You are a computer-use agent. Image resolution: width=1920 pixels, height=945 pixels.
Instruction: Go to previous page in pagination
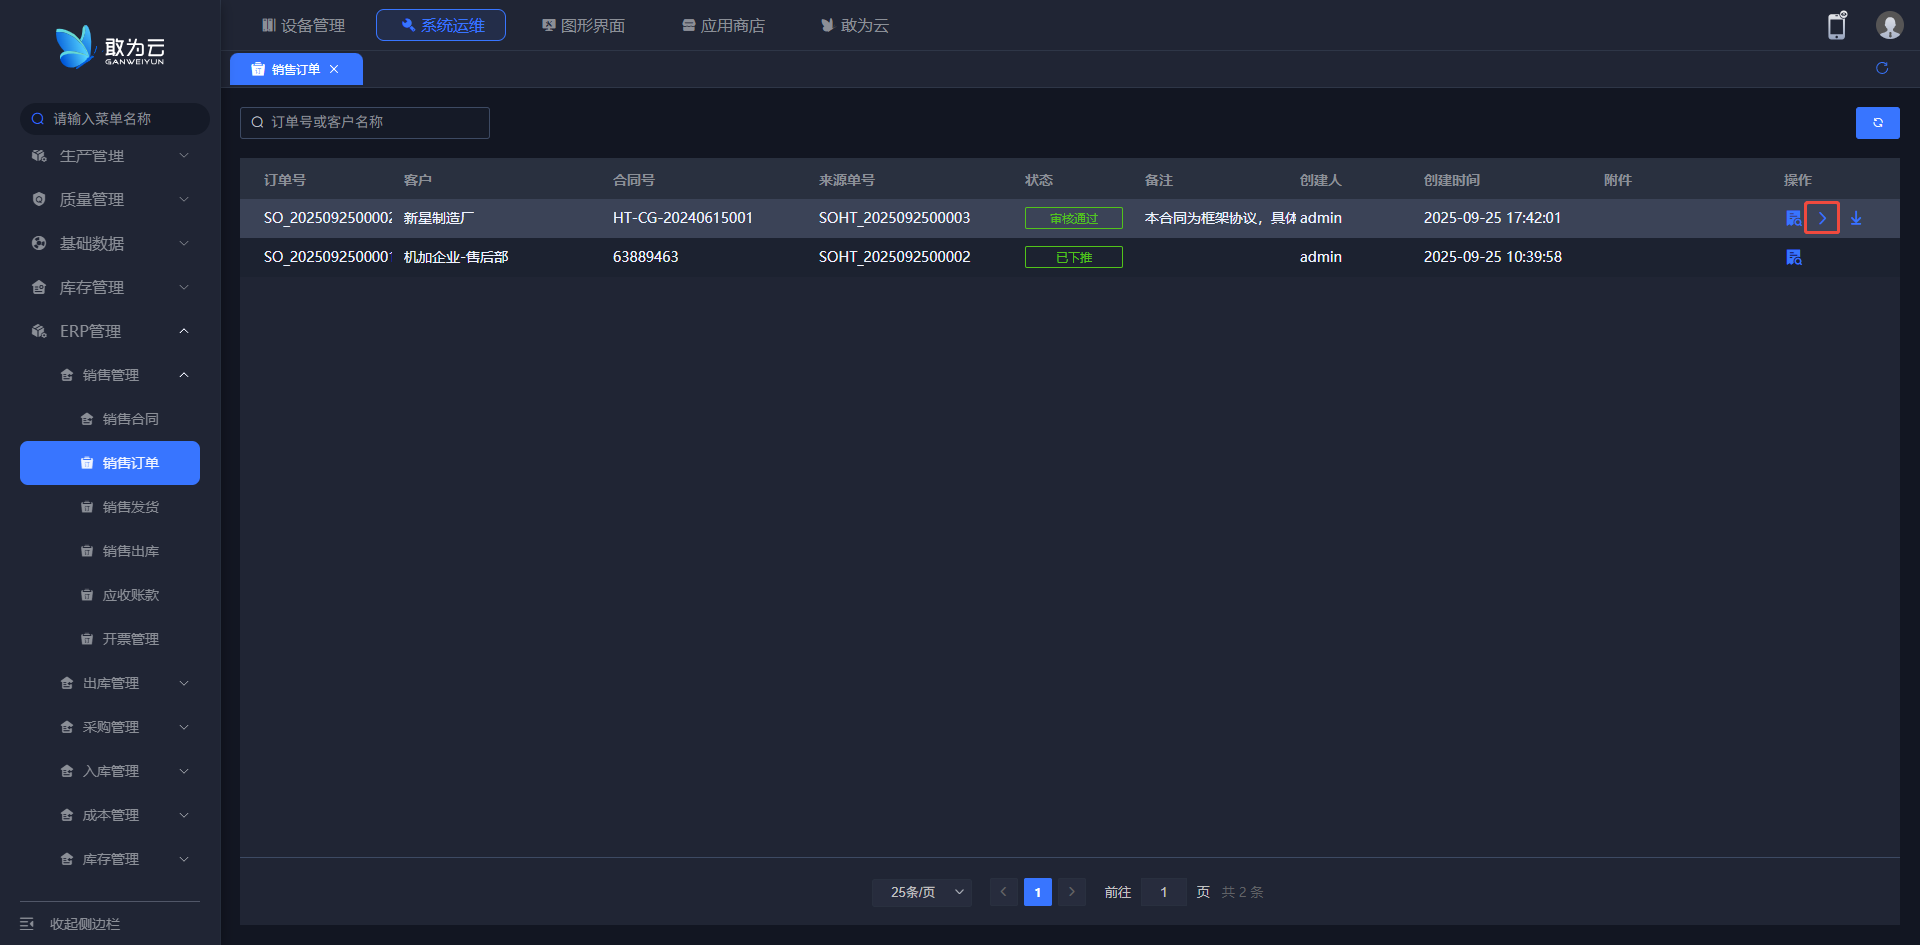(1004, 892)
